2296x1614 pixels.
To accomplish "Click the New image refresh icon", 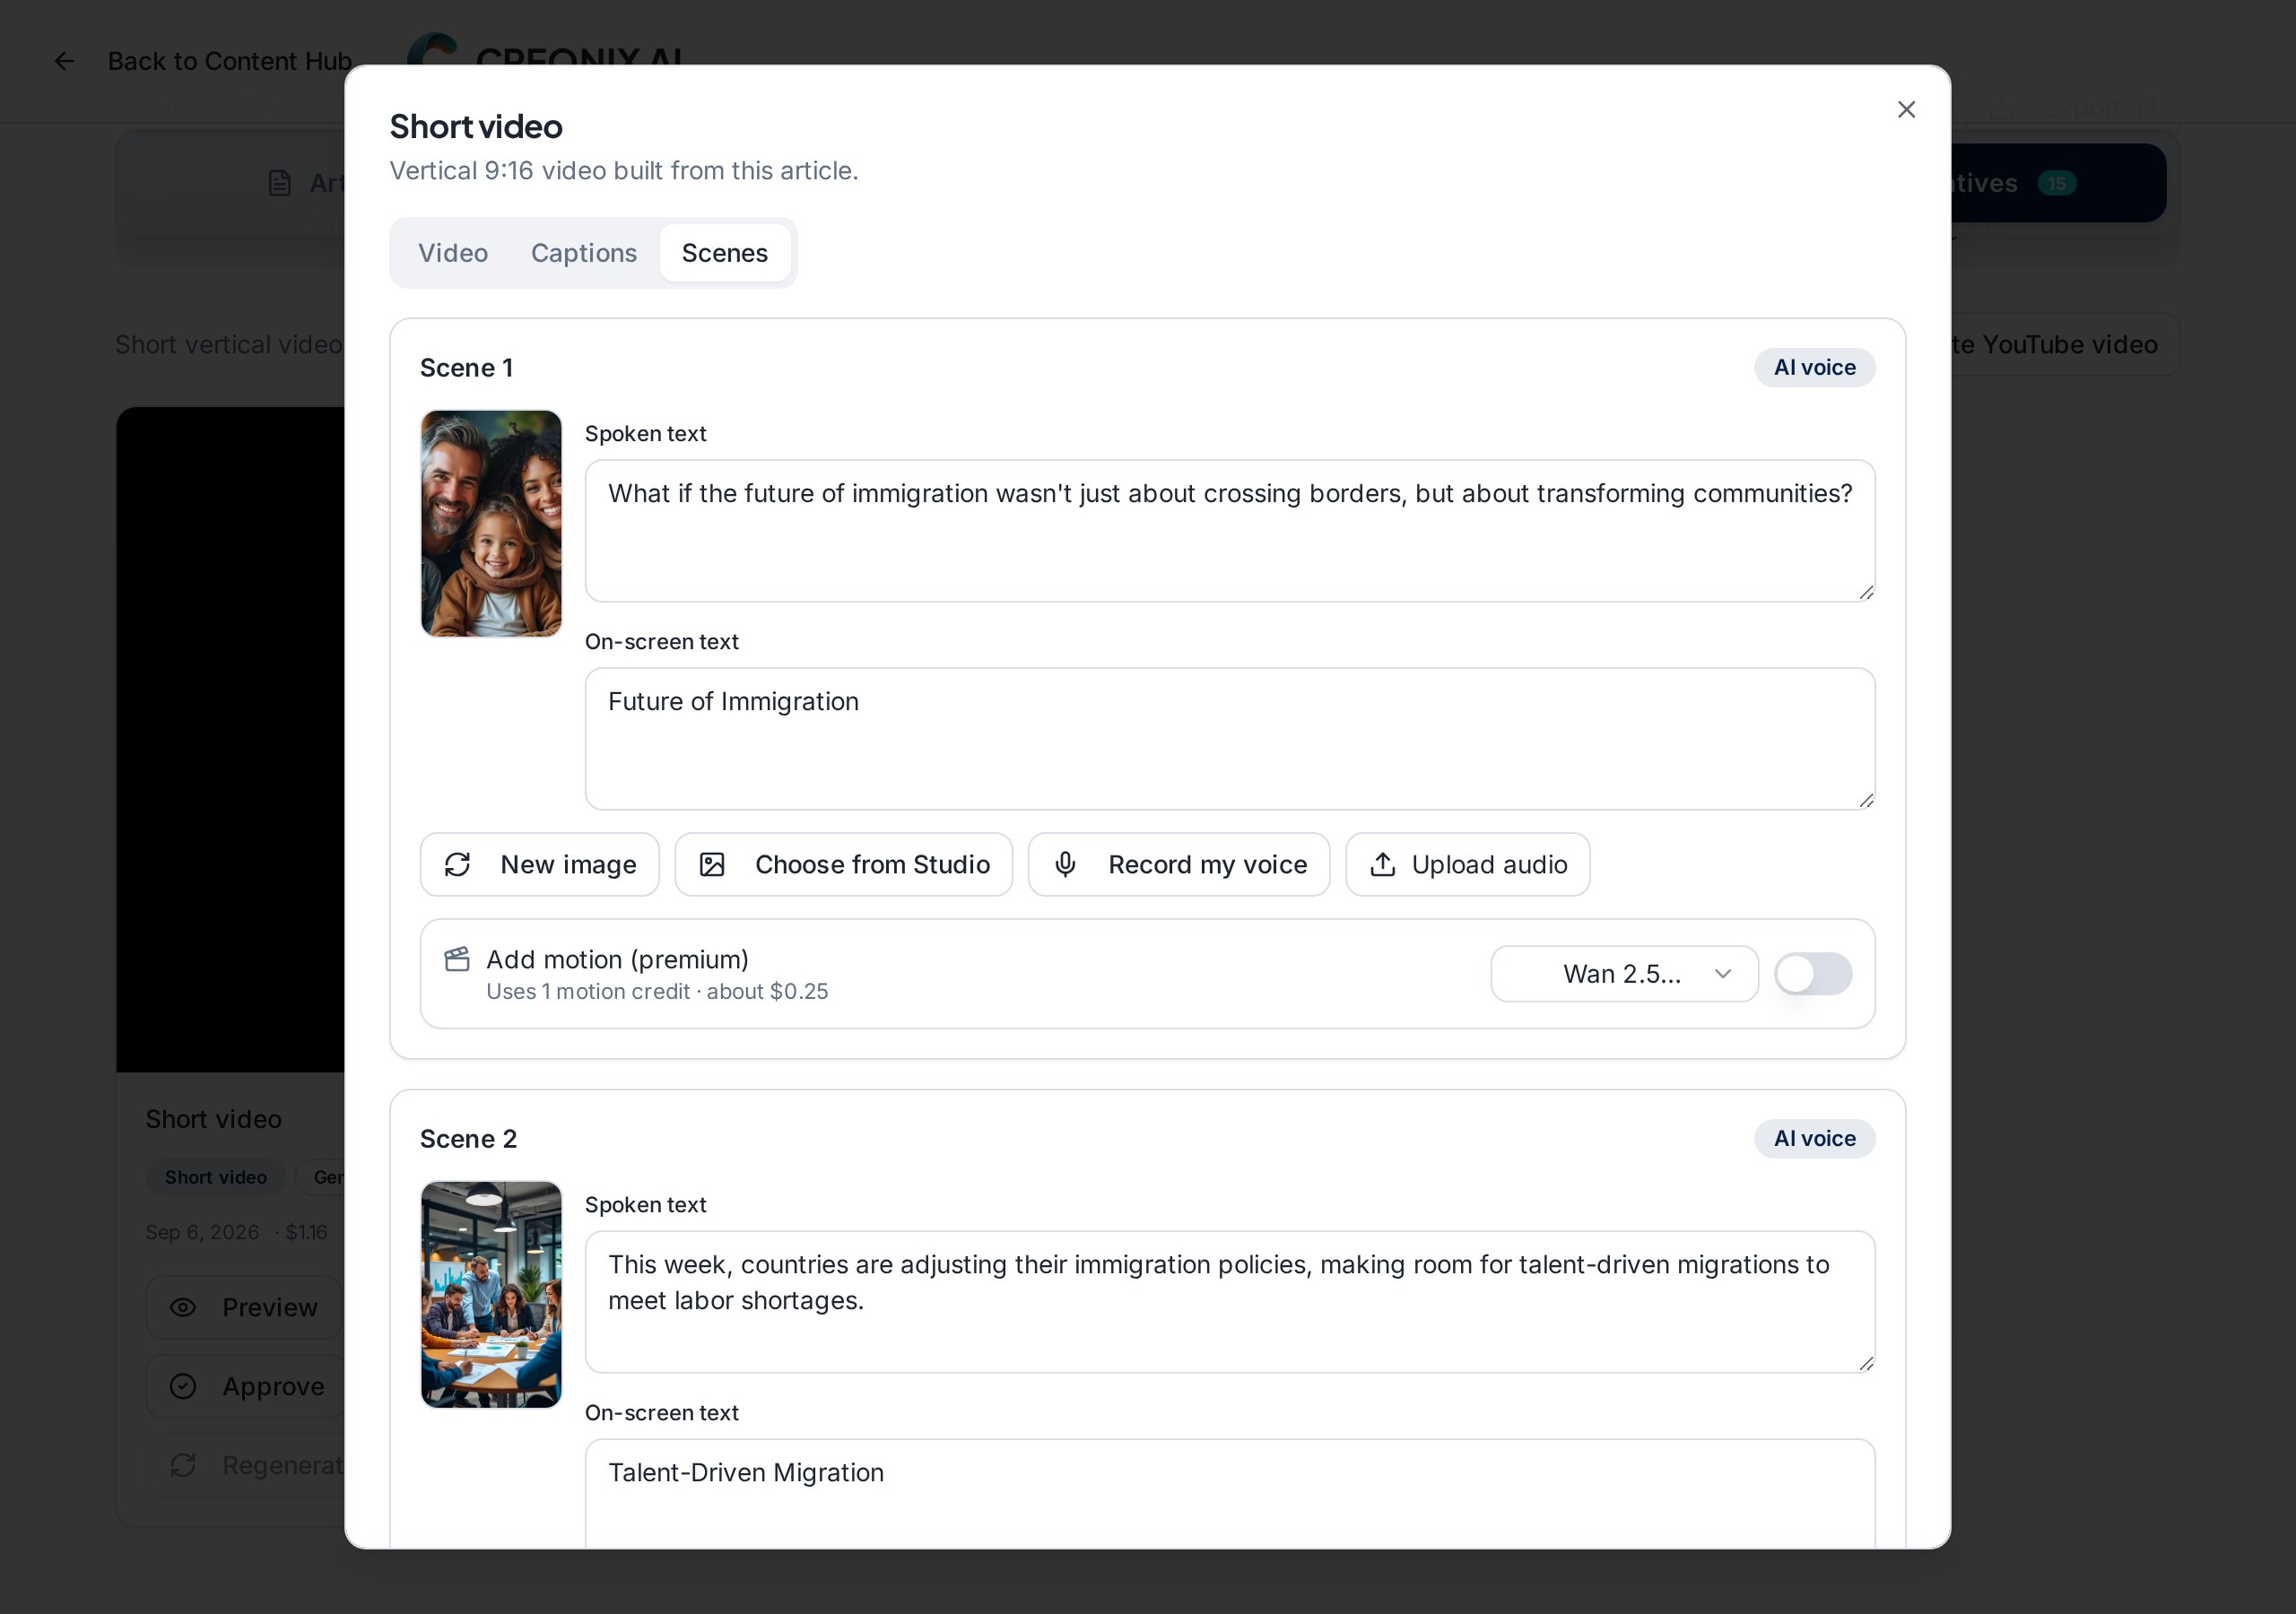I will pos(458,865).
